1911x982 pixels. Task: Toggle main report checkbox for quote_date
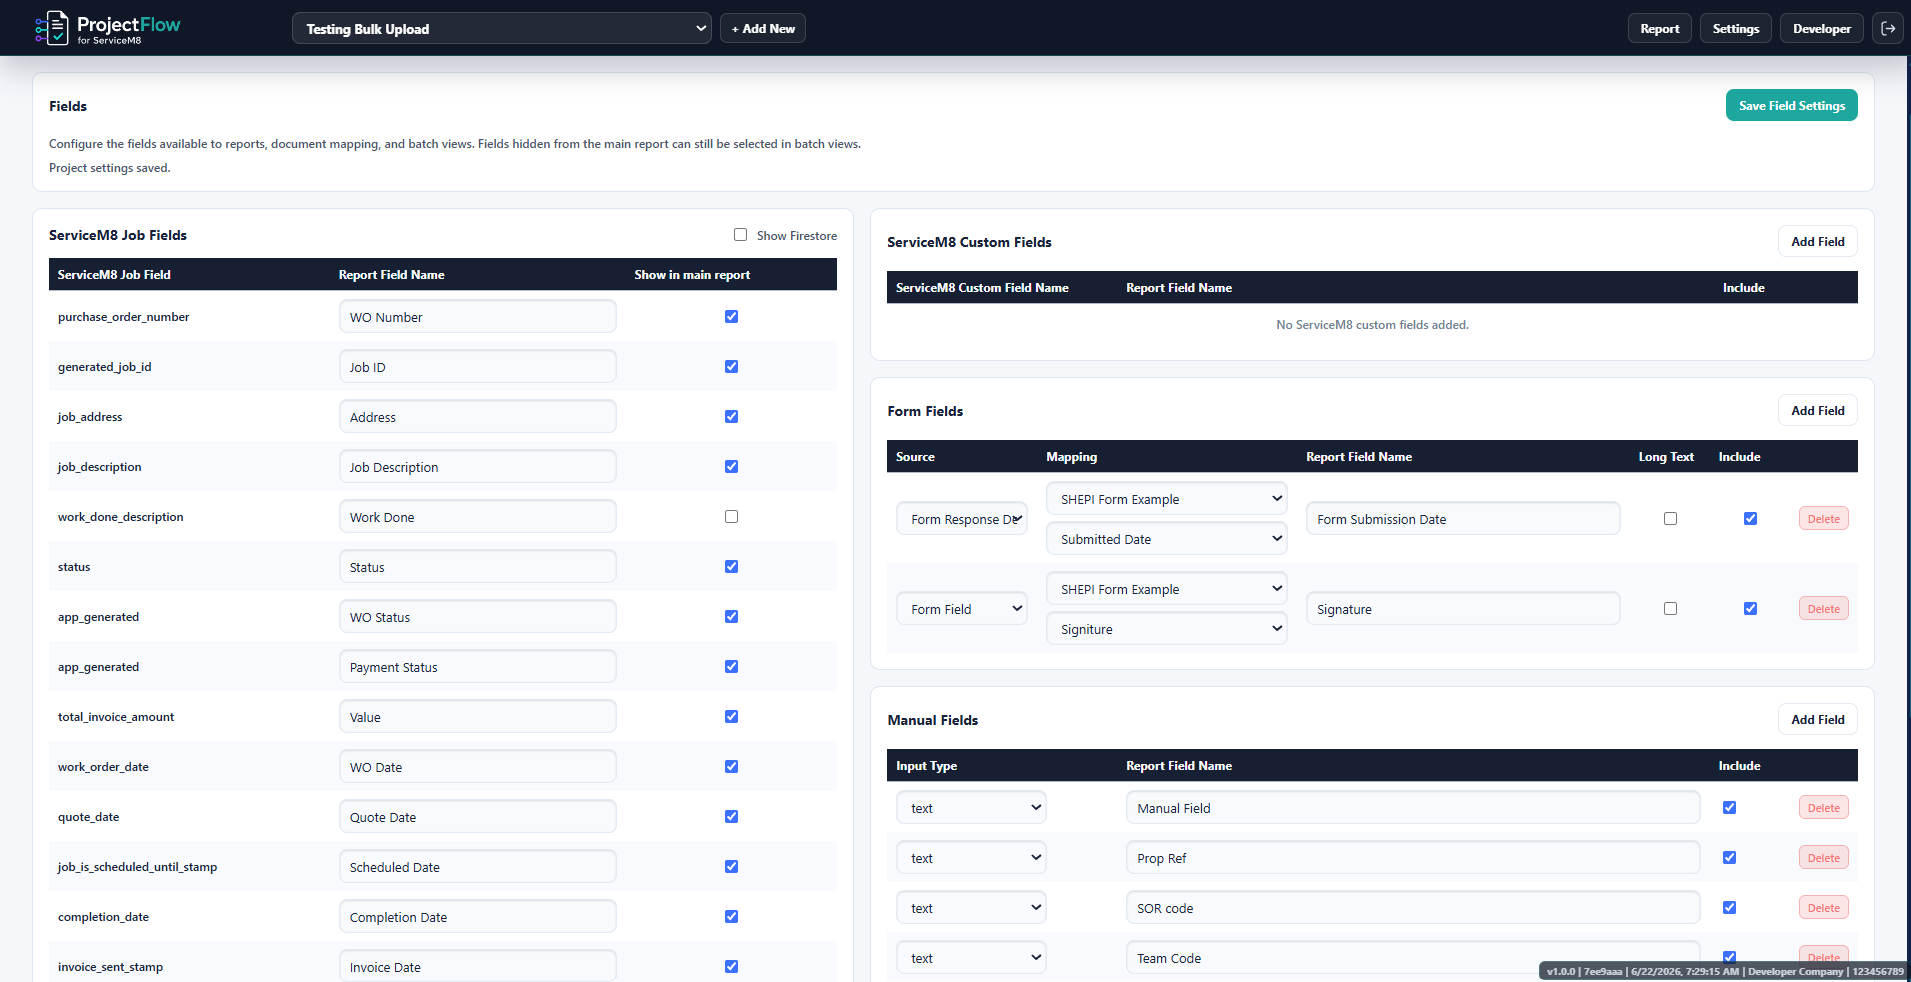tap(731, 817)
